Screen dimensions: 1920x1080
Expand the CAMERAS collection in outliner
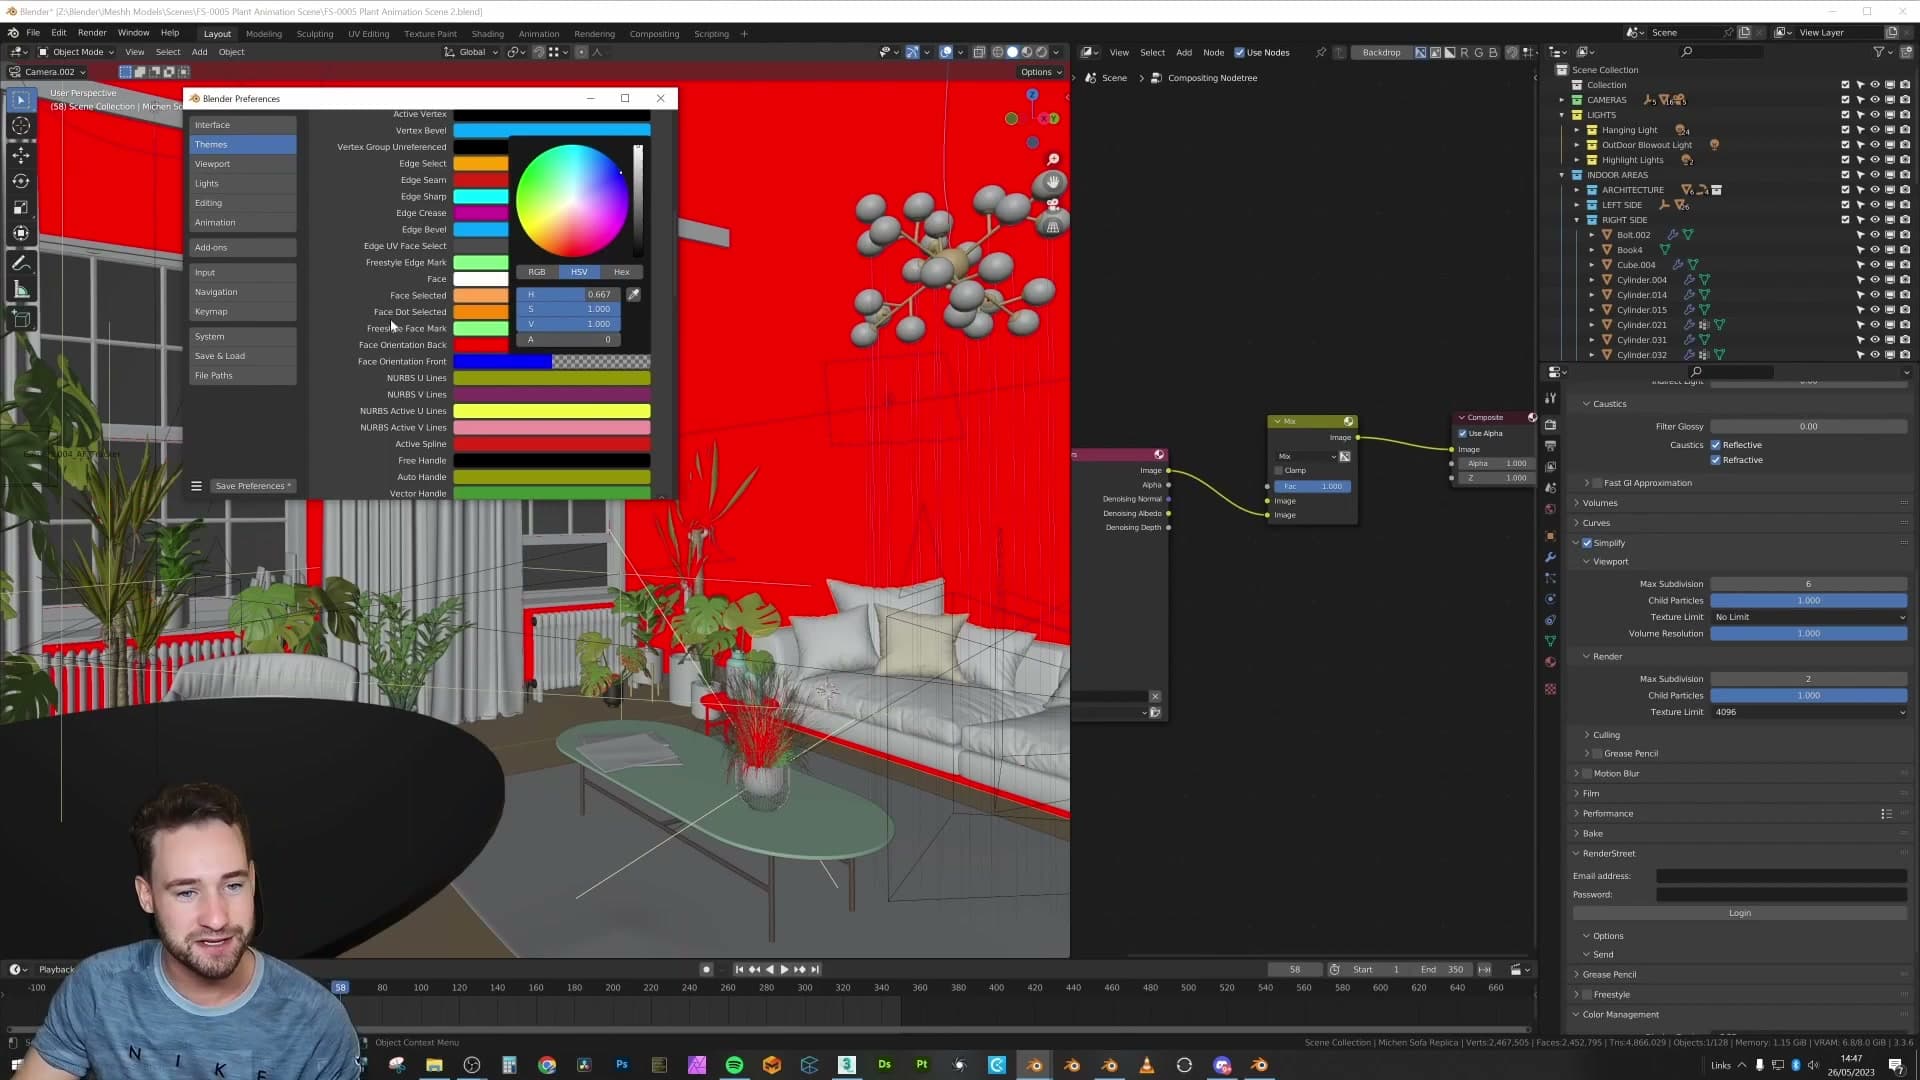point(1562,100)
